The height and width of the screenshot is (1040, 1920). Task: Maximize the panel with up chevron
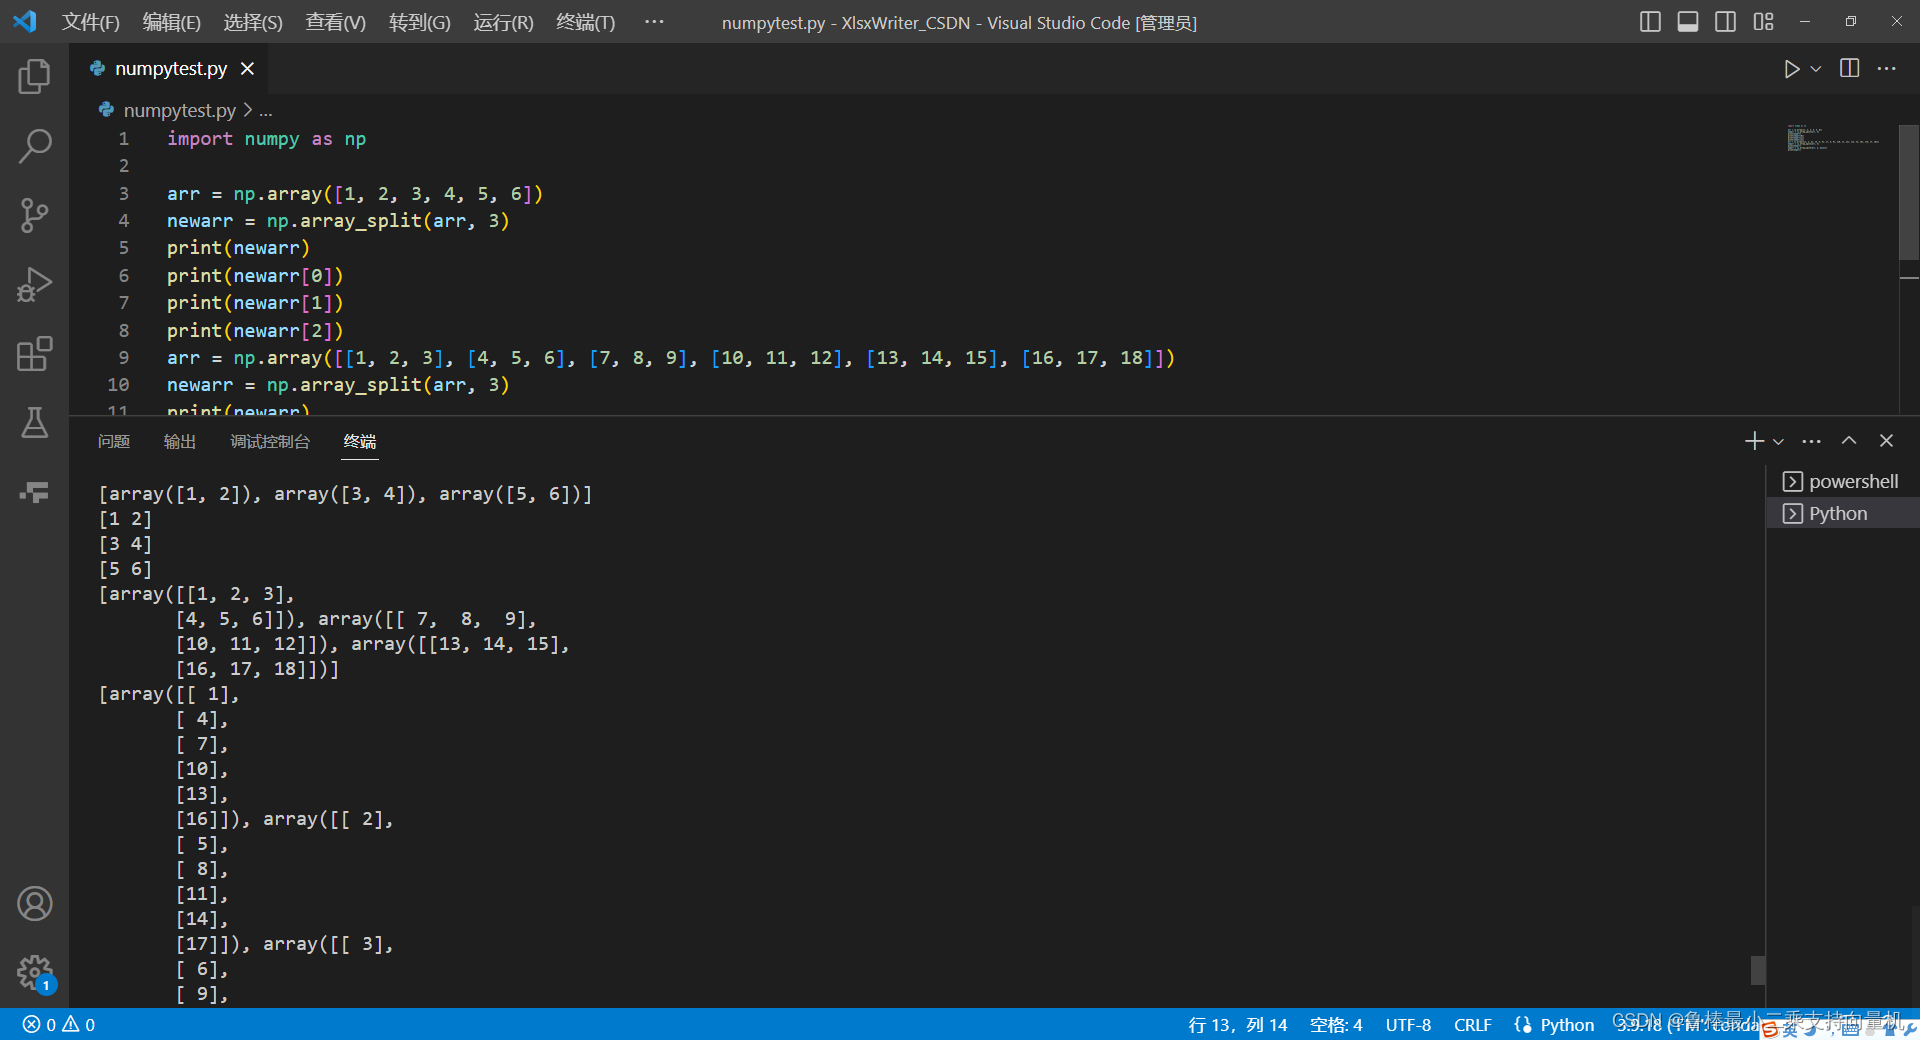coord(1849,441)
